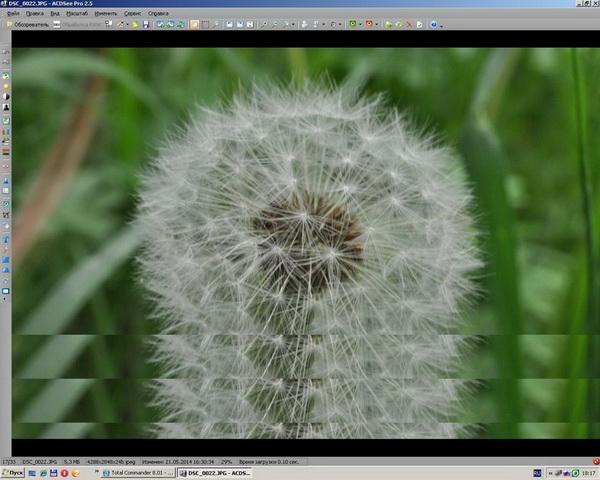Click the left green arrow icon in toolbar
600x480 pixels.
[388, 24]
